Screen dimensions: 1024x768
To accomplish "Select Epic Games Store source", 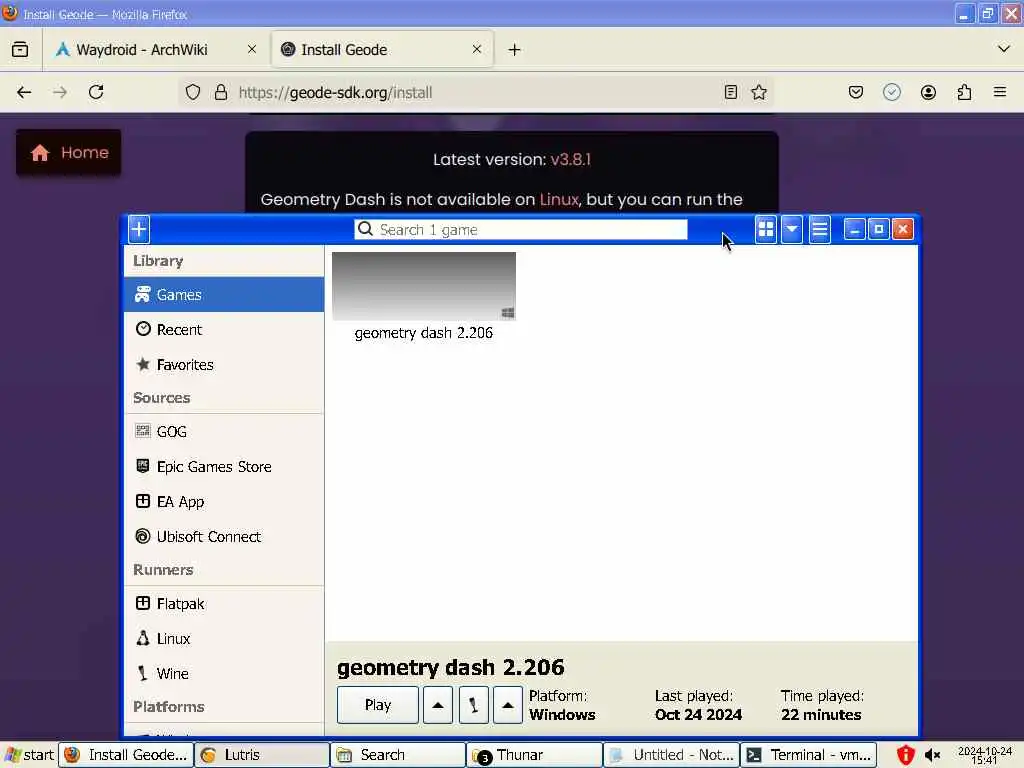I will point(224,466).
